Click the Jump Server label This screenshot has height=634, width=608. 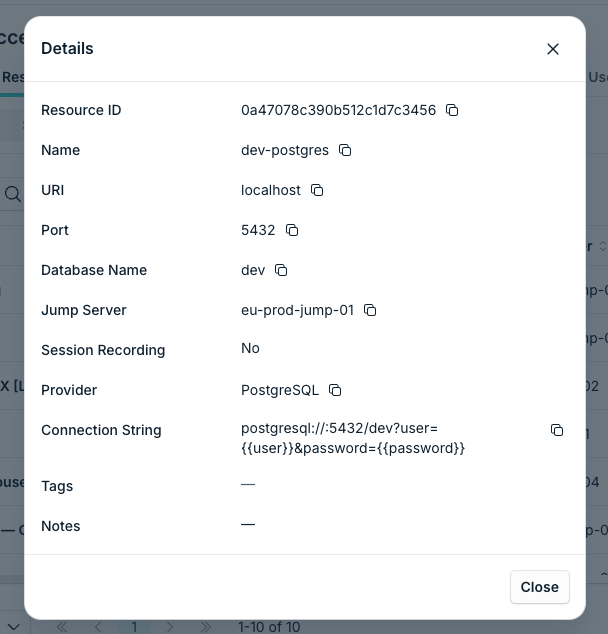[x=84, y=311]
